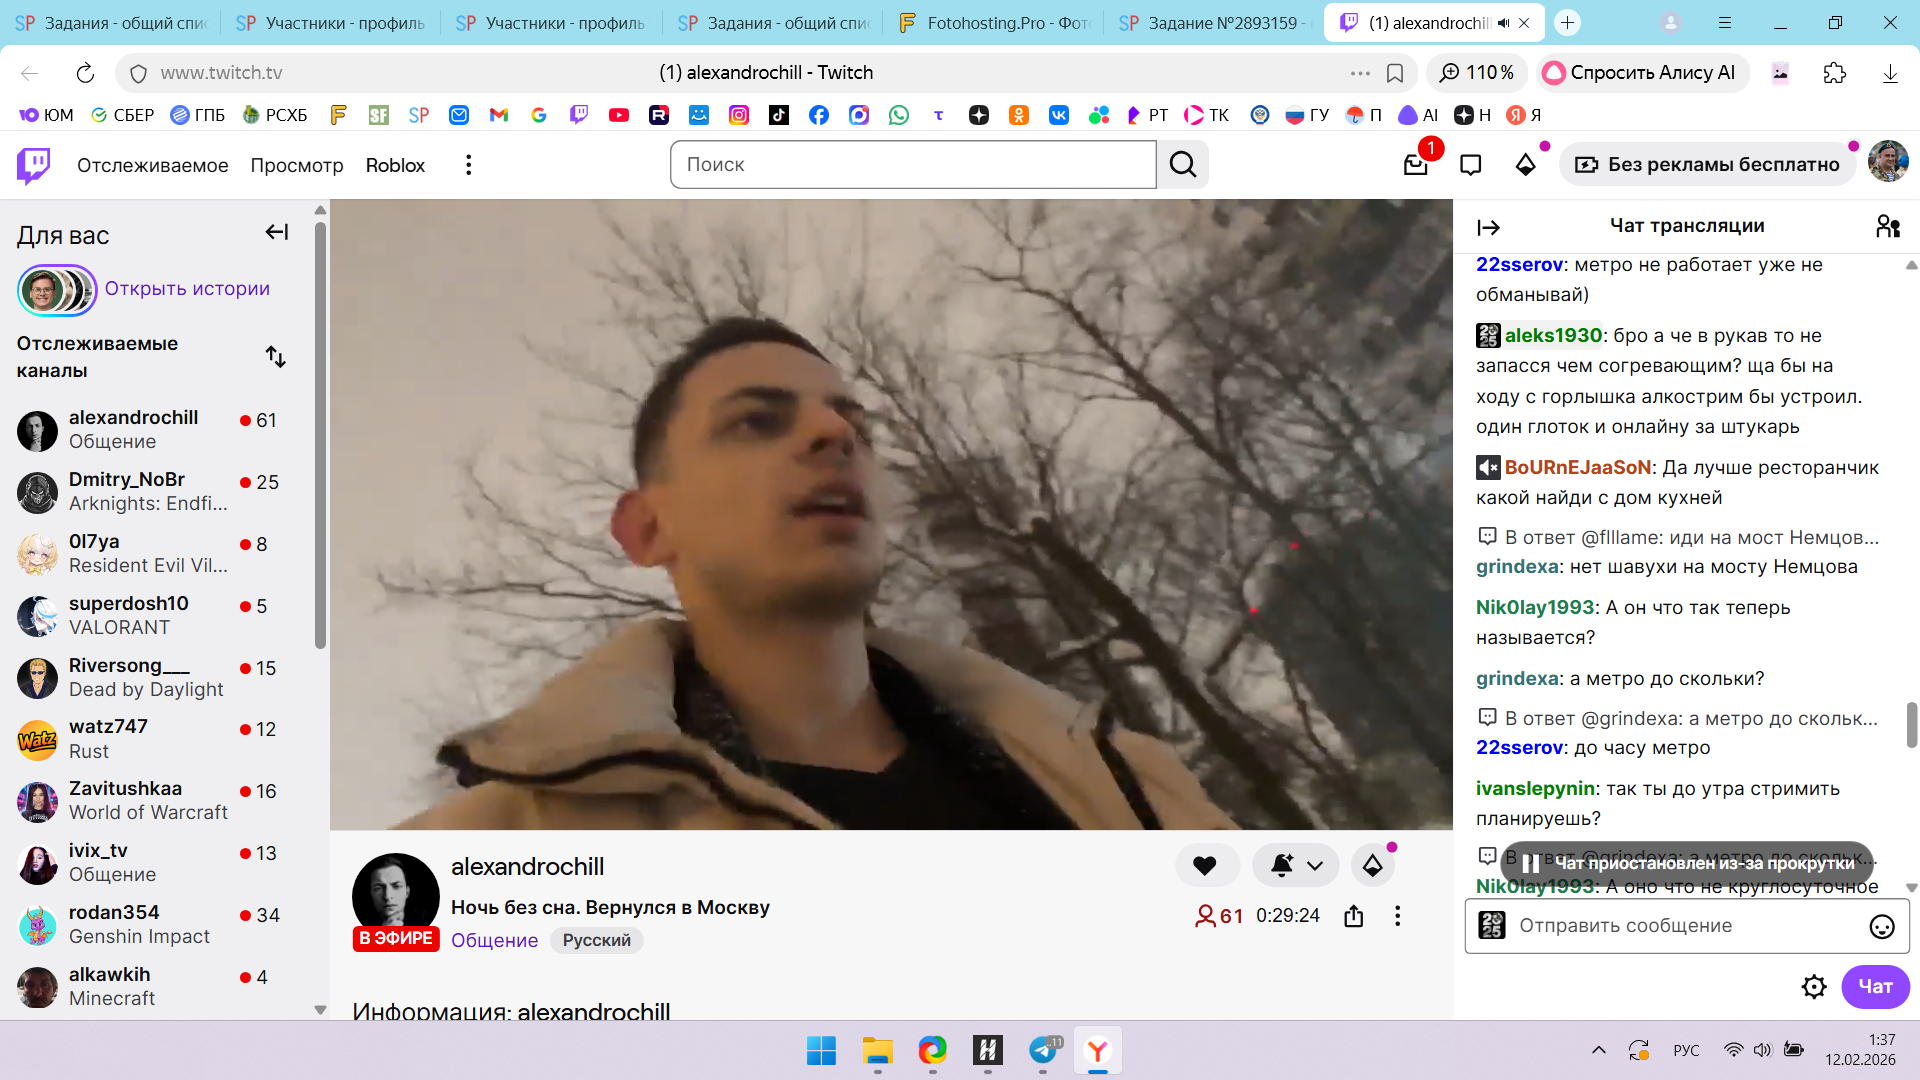Open chat settings gear icon
Viewport: 1920px width, 1080px height.
coord(1813,987)
